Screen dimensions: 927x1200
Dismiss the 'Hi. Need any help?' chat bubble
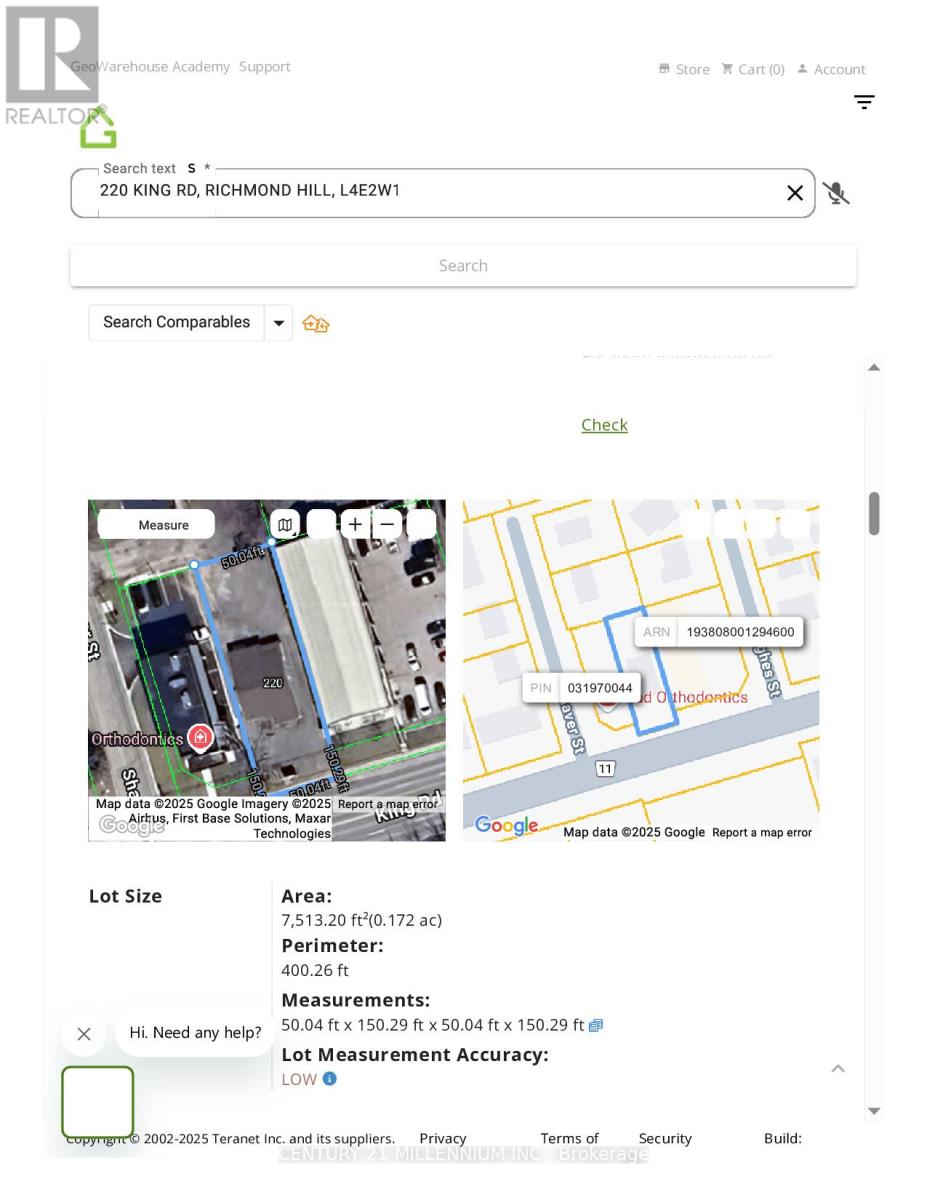point(84,1034)
